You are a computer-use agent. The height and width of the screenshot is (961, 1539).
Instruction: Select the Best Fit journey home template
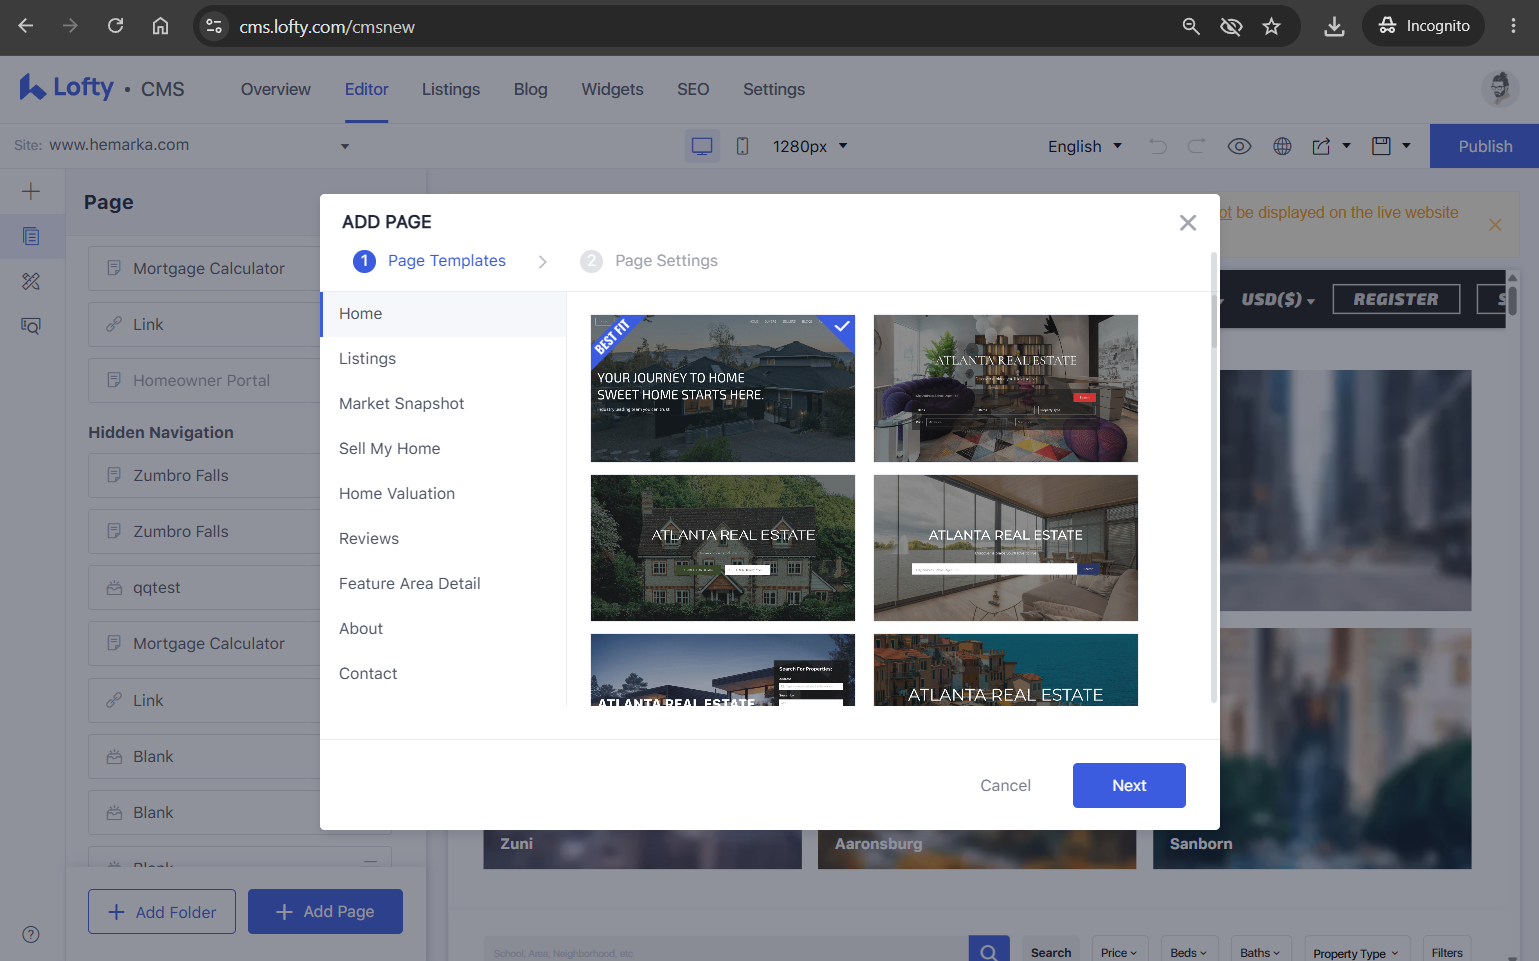tap(723, 388)
